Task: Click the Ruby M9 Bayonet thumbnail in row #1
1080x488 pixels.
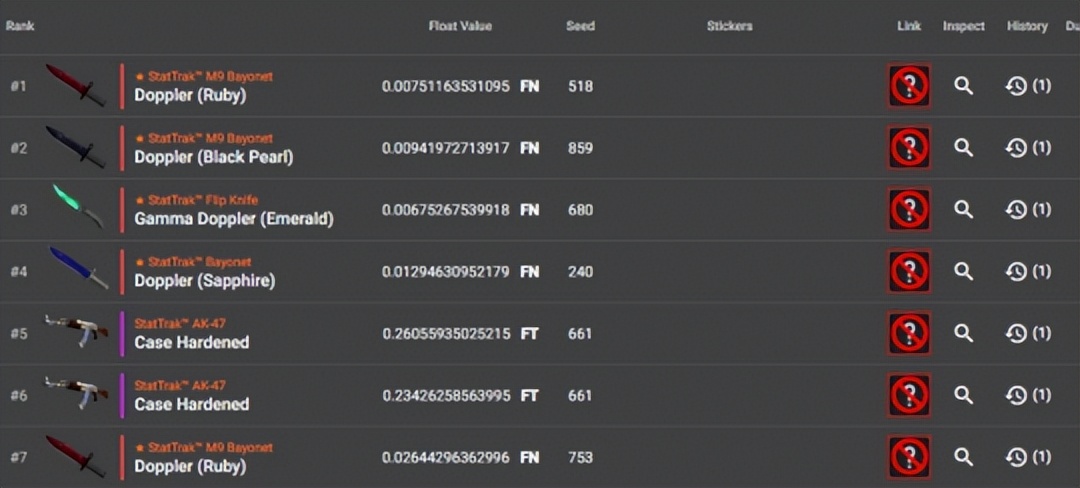Action: 75,86
